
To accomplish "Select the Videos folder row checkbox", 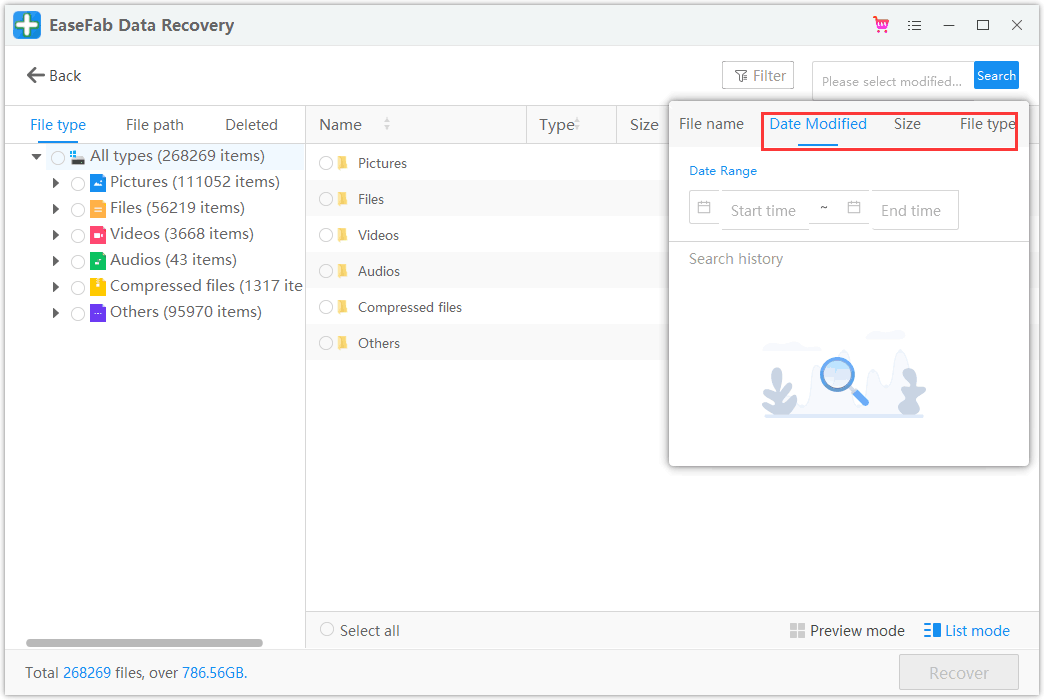I will click(326, 234).
